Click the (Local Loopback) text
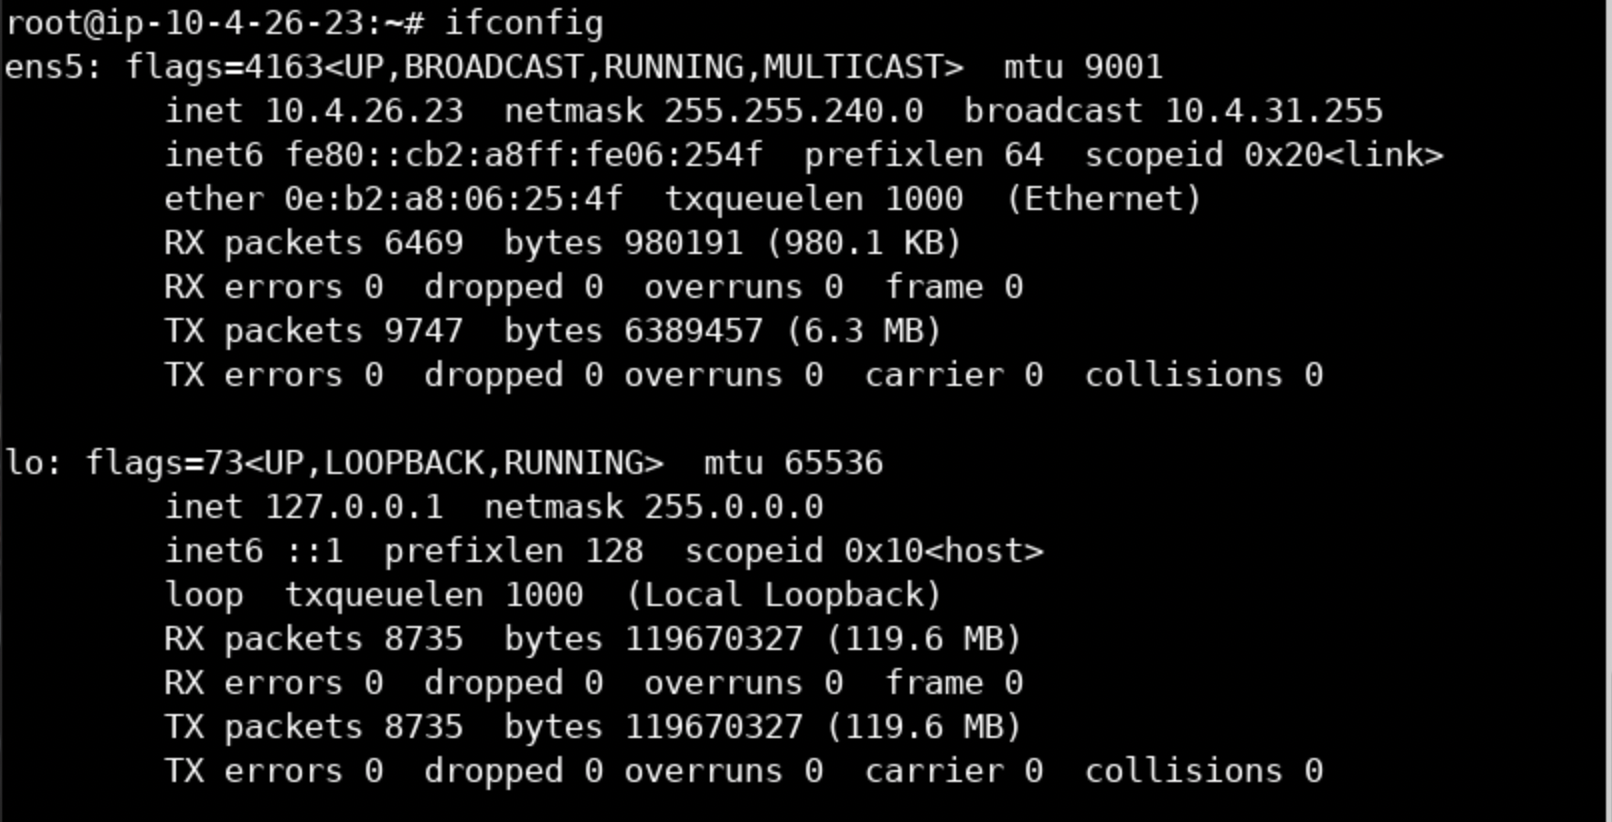This screenshot has width=1612, height=822. [x=784, y=595]
